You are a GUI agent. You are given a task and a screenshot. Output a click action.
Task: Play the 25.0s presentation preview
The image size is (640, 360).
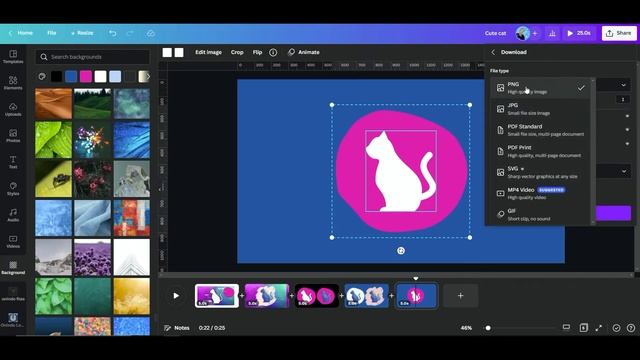(x=579, y=33)
